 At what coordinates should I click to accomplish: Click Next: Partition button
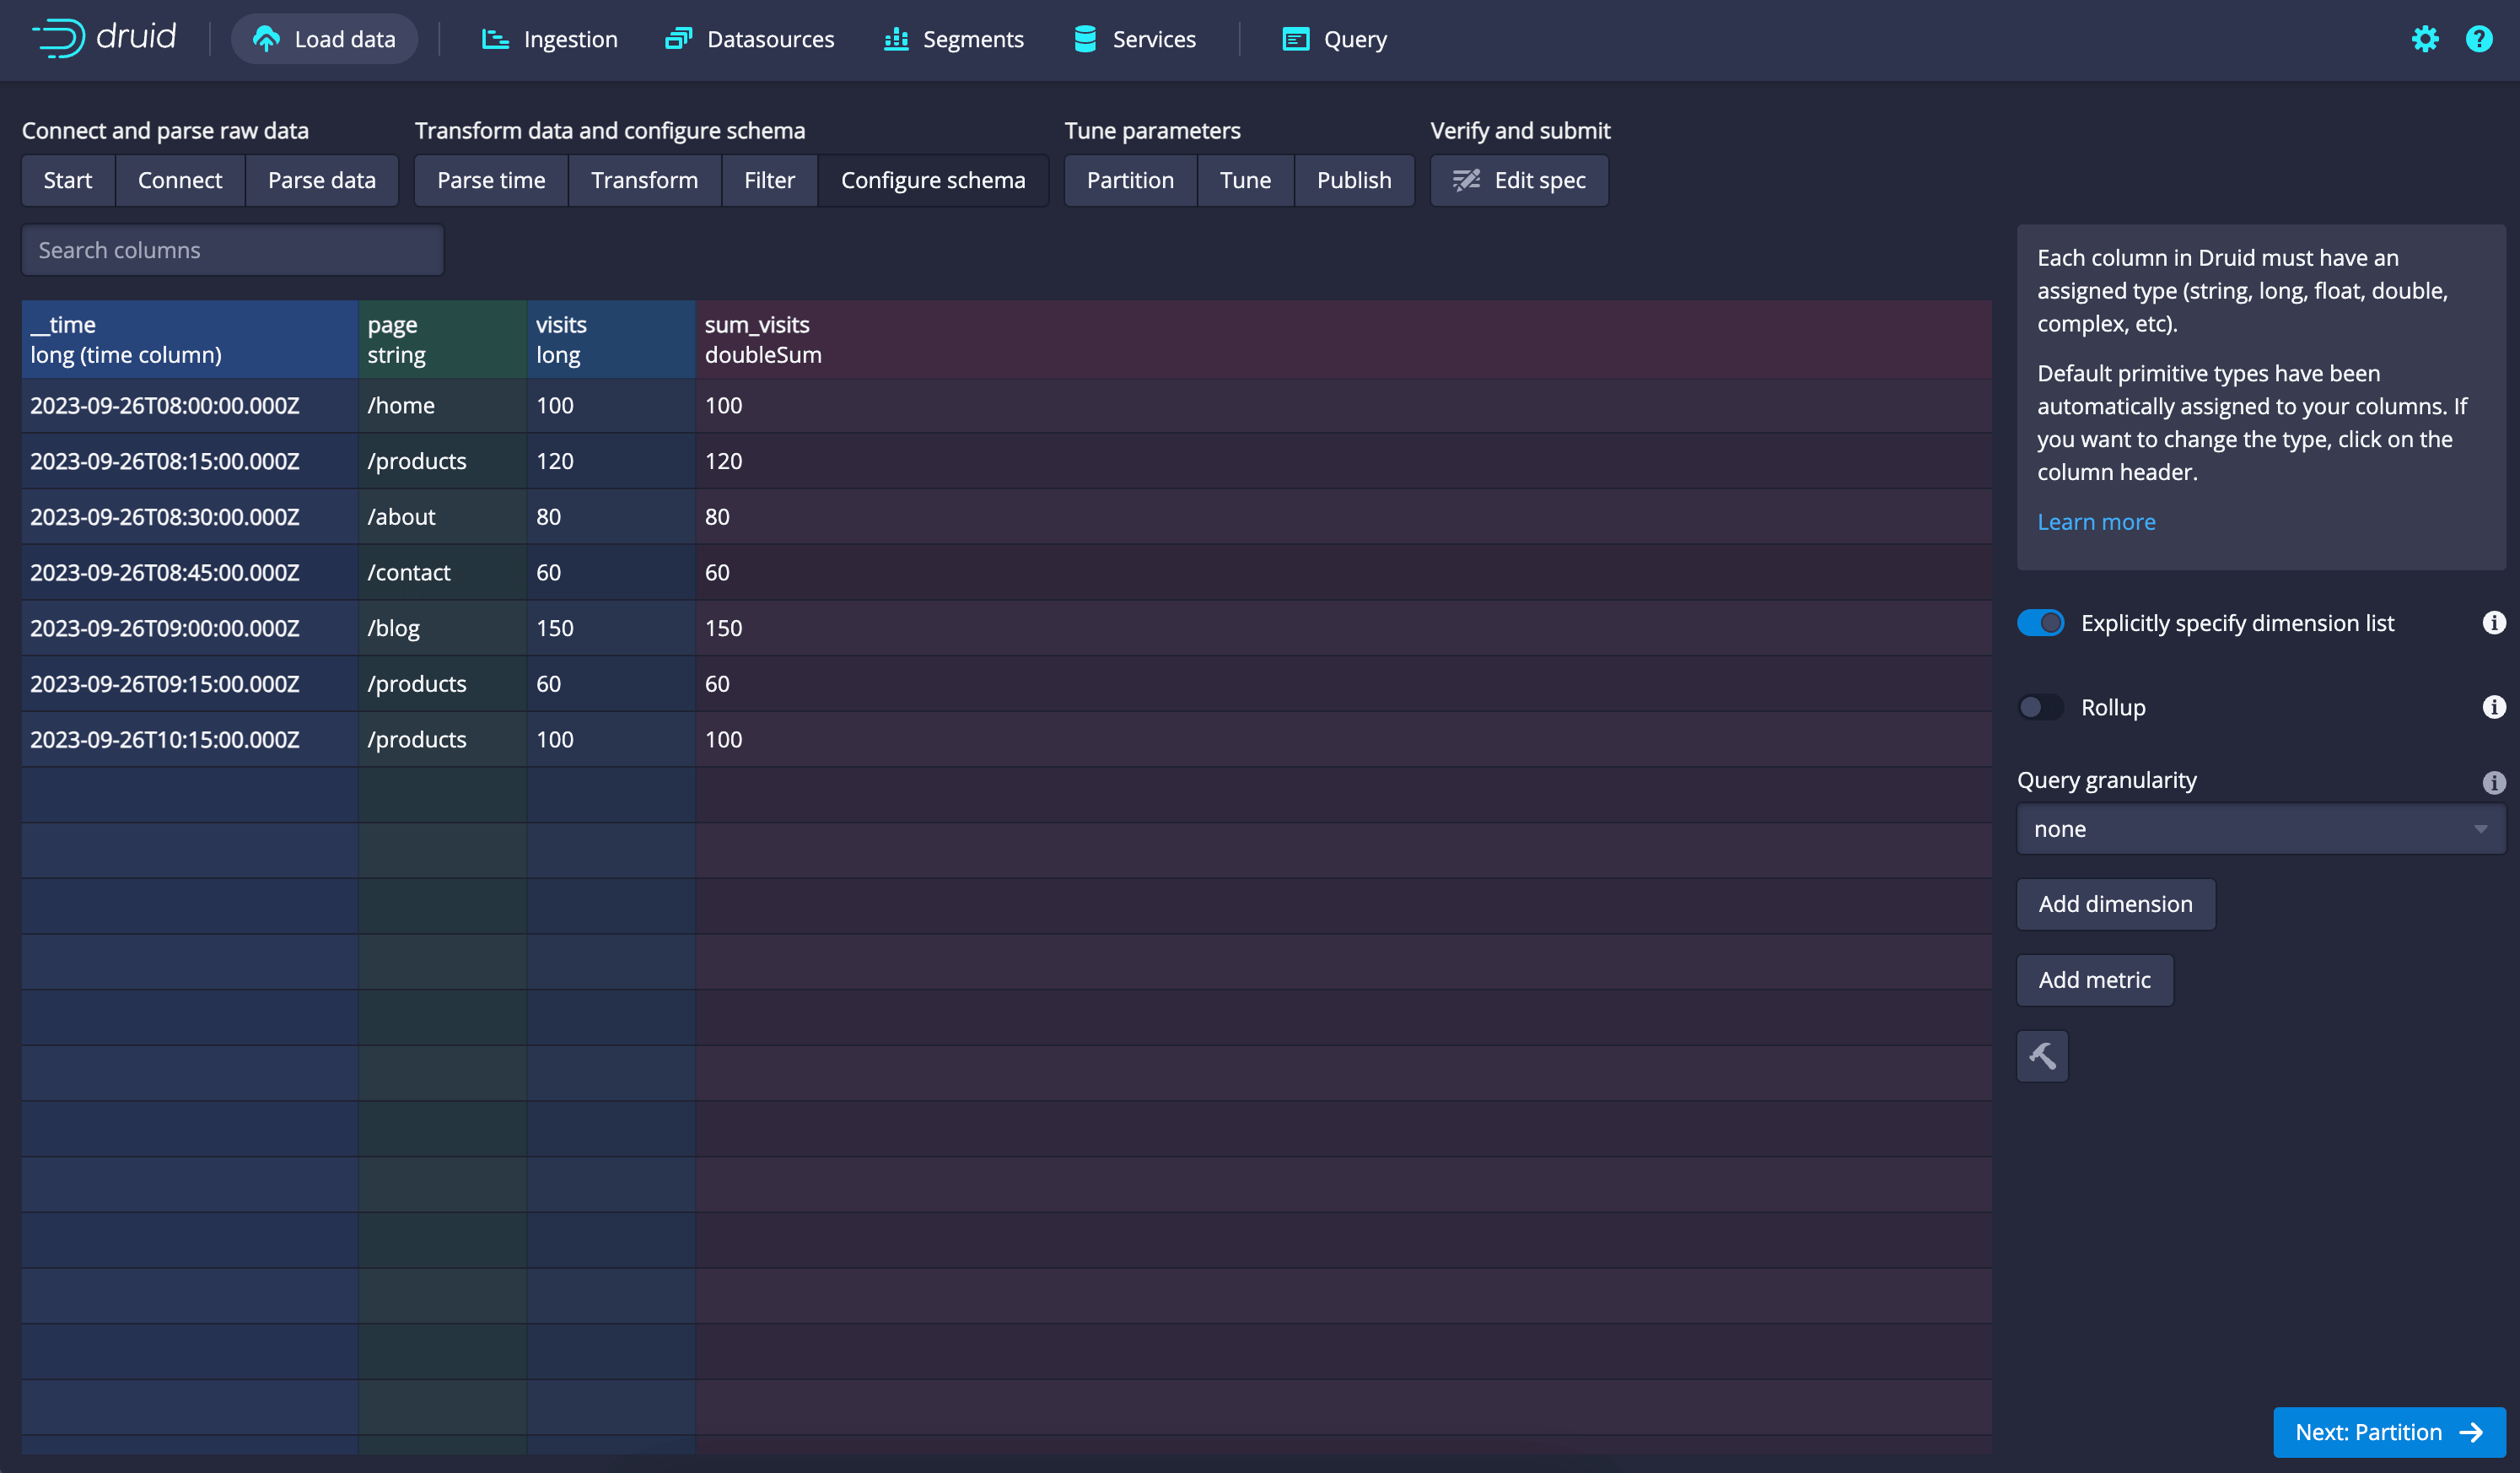[2388, 1432]
